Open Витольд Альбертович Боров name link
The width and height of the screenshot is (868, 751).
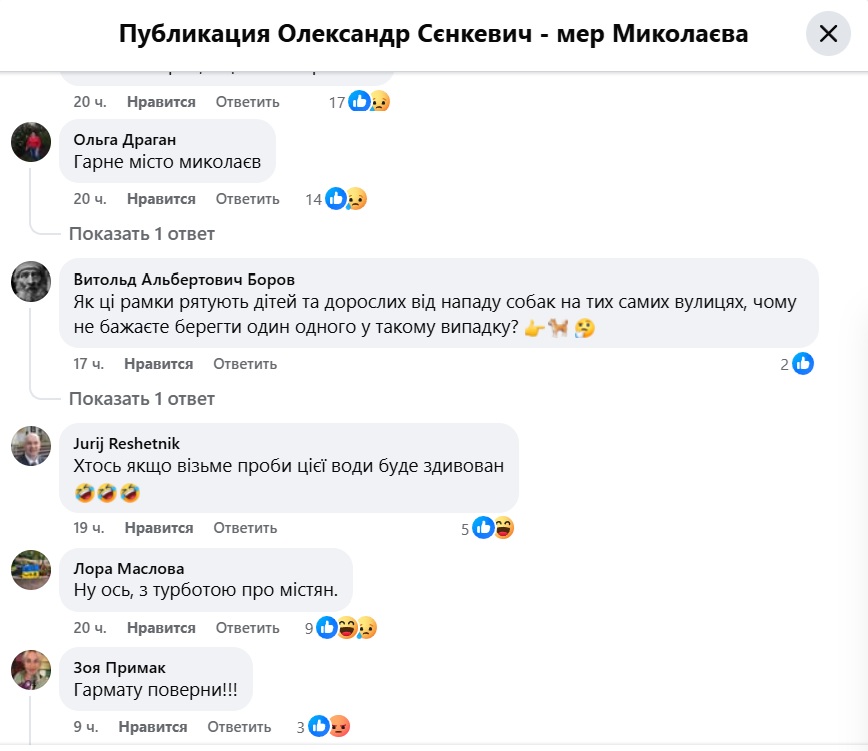pyautogui.click(x=184, y=279)
